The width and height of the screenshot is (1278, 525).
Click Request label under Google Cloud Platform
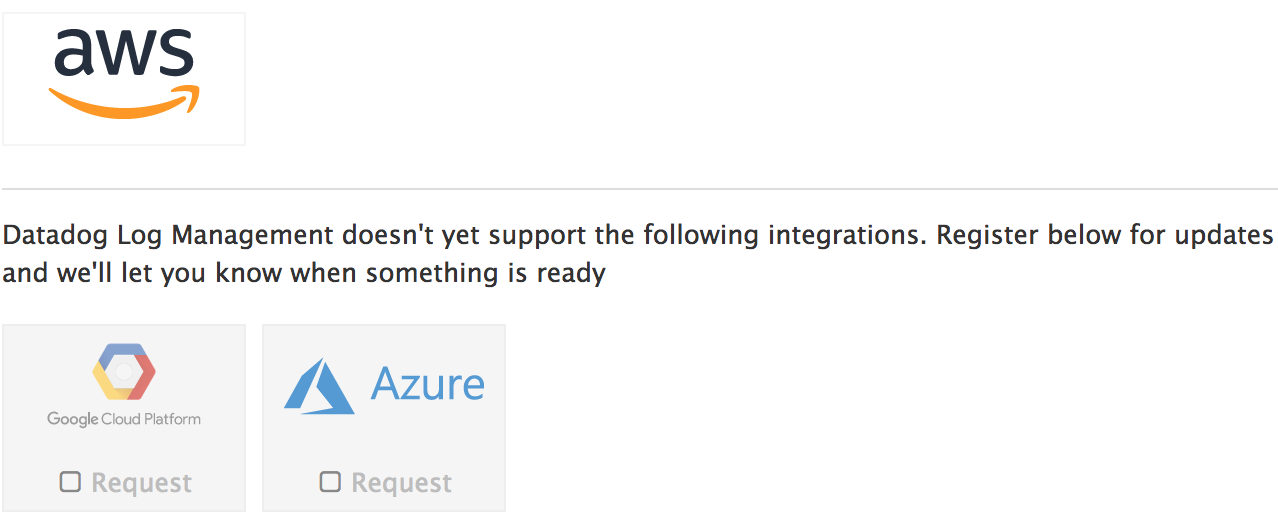pyautogui.click(x=142, y=483)
